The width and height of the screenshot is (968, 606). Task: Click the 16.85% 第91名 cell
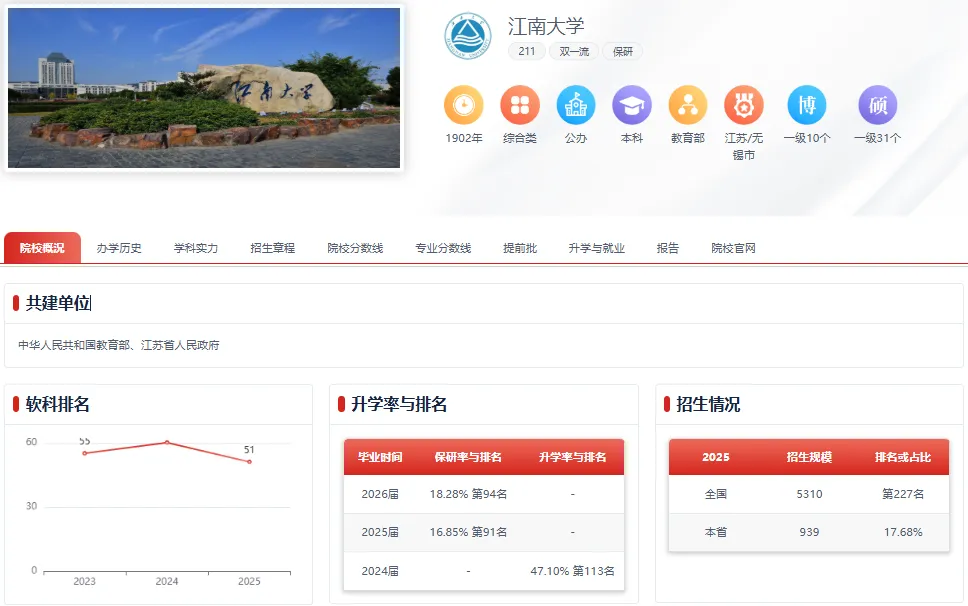(468, 533)
